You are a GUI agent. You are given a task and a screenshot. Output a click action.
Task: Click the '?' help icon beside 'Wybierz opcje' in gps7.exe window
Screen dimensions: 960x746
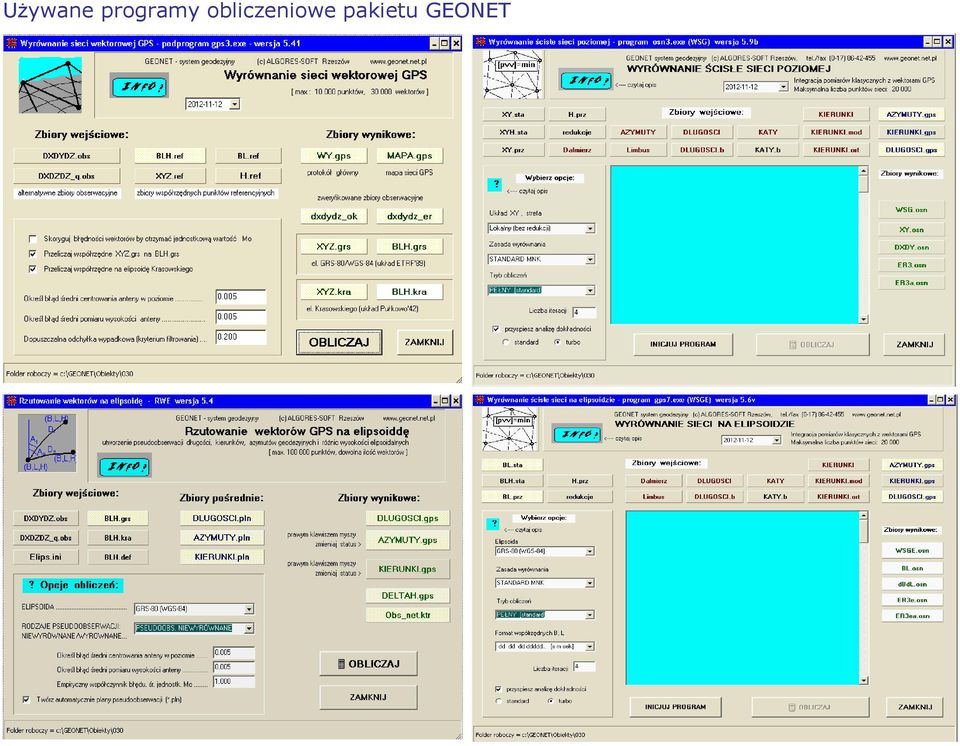494,523
